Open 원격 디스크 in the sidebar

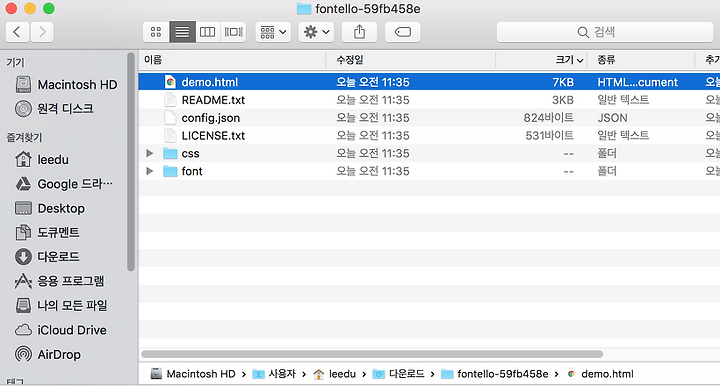[x=54, y=108]
